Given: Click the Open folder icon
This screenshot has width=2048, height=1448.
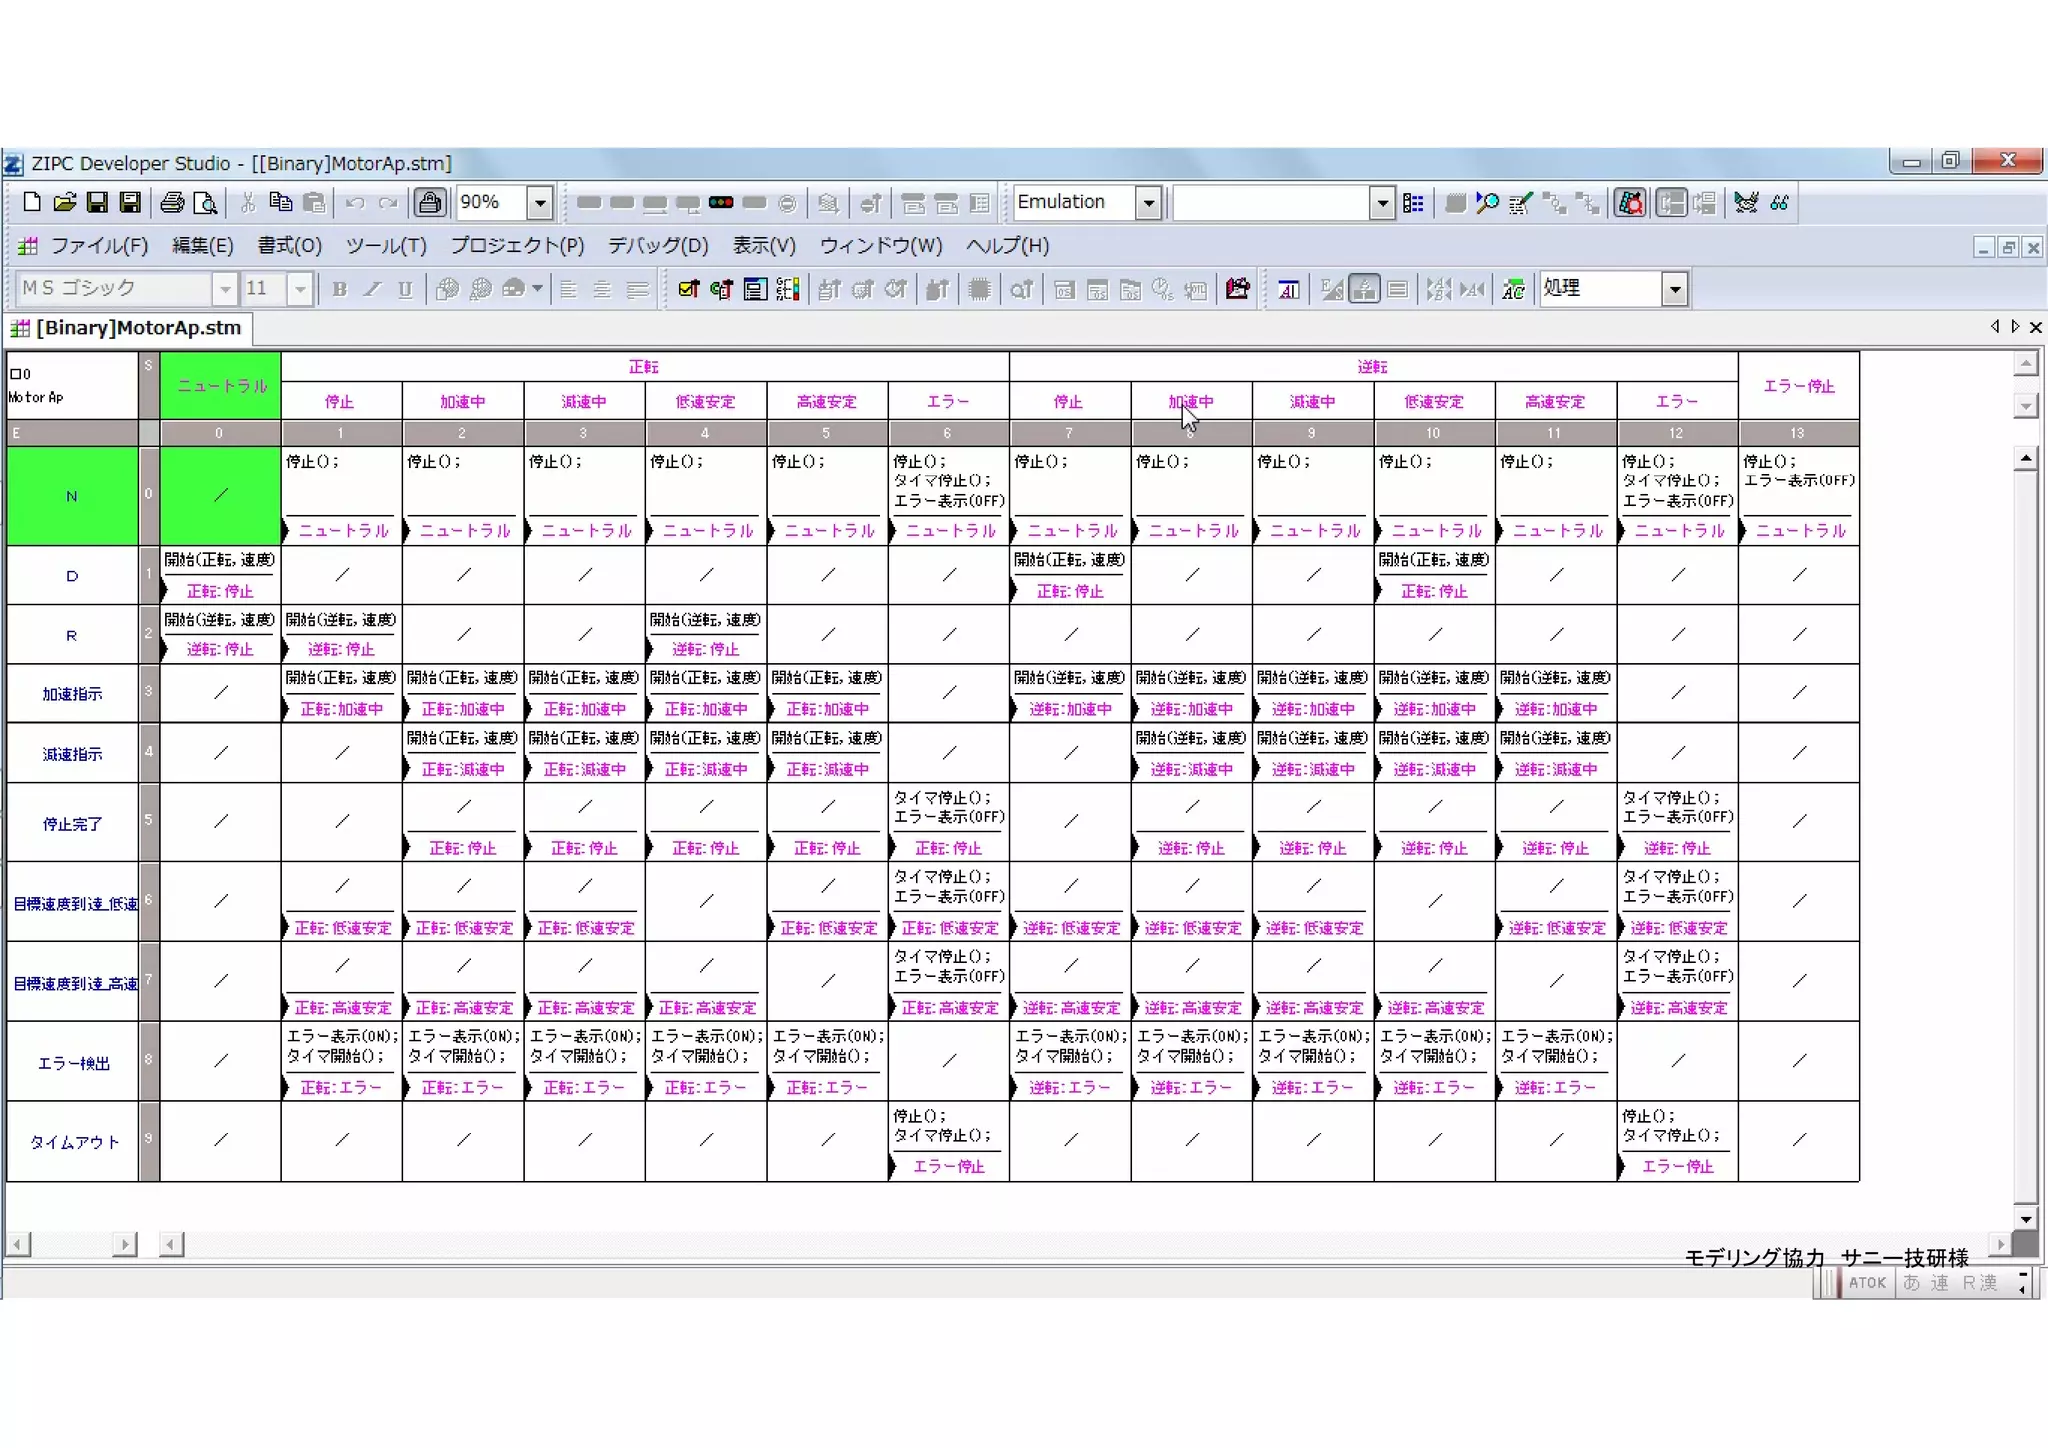Looking at the screenshot, I should (64, 203).
